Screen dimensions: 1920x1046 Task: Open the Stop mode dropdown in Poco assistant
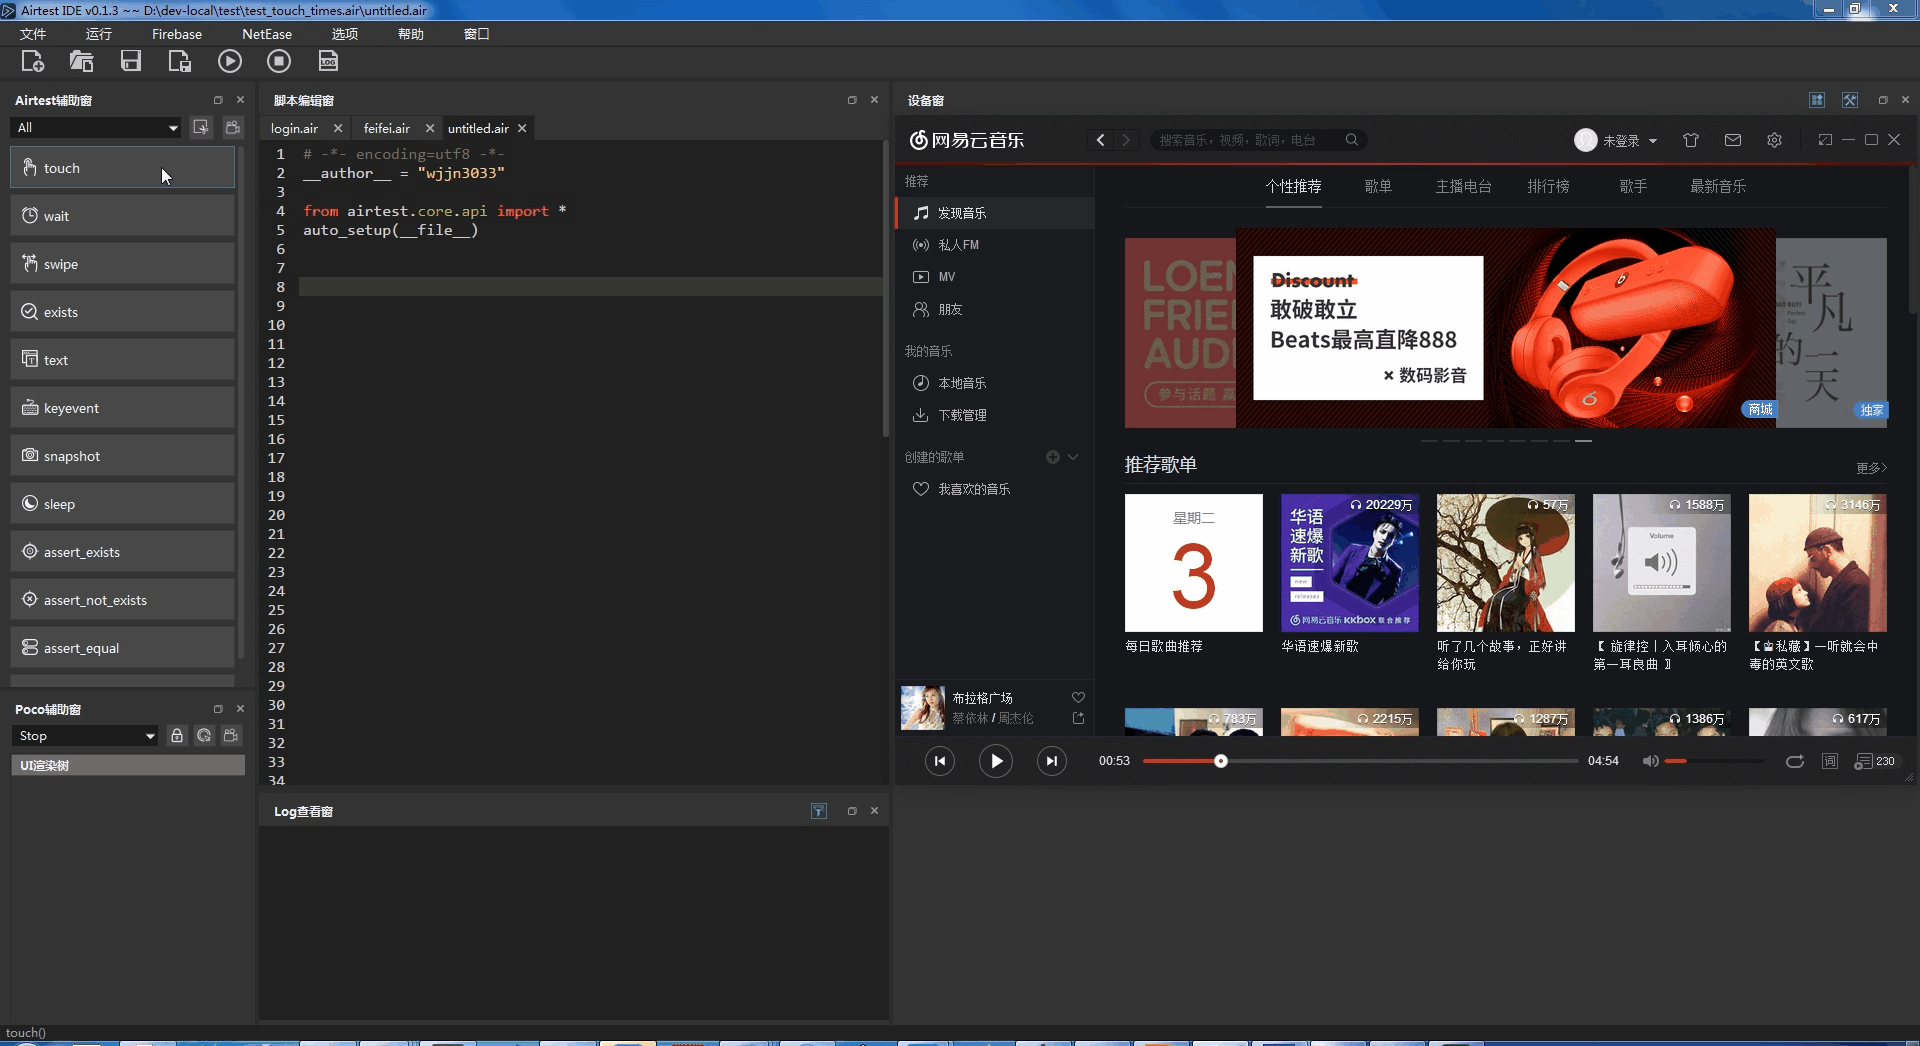point(85,735)
